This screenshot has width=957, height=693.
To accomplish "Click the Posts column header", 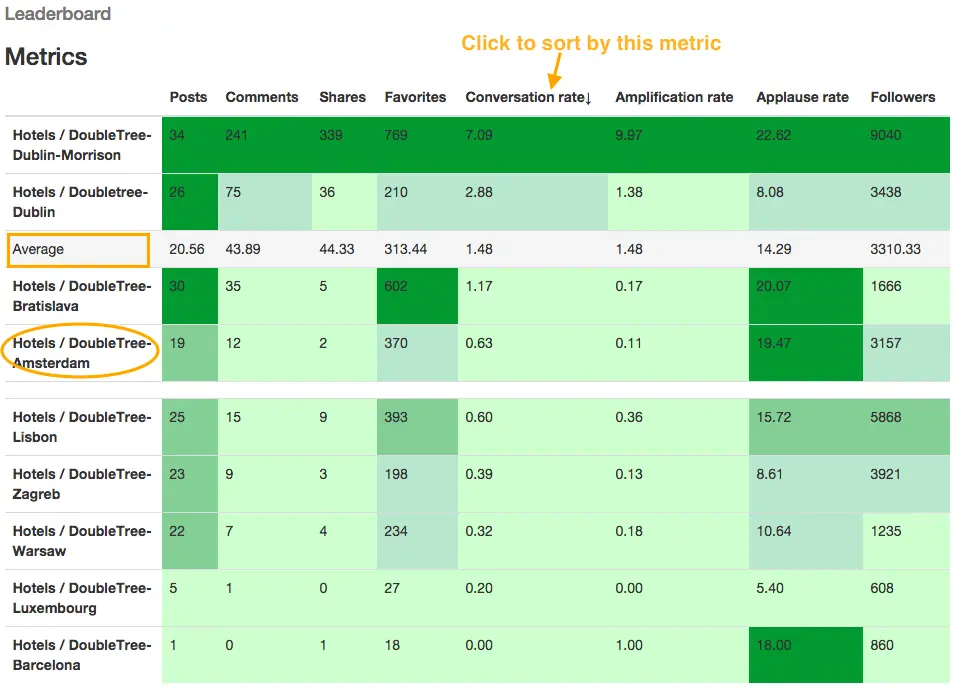I will (188, 97).
